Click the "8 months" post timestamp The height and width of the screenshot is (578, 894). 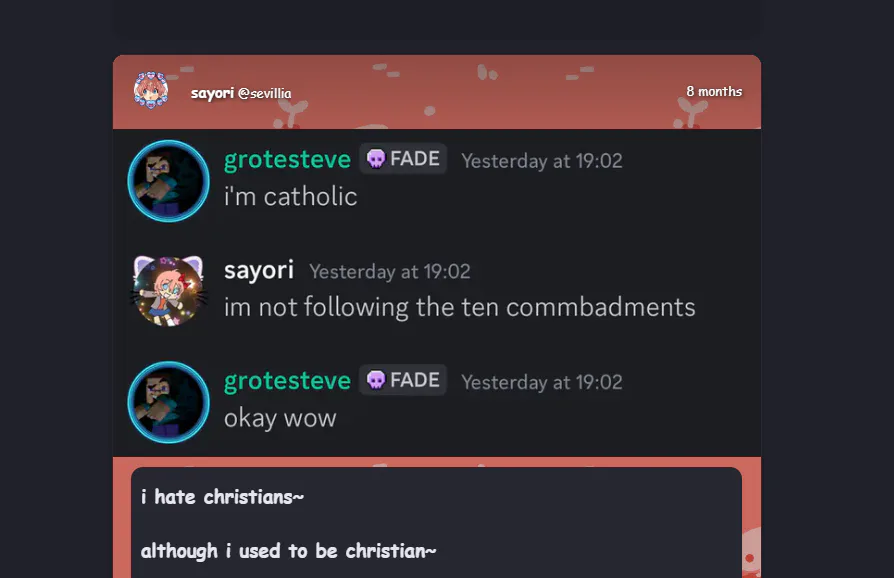pyautogui.click(x=714, y=91)
